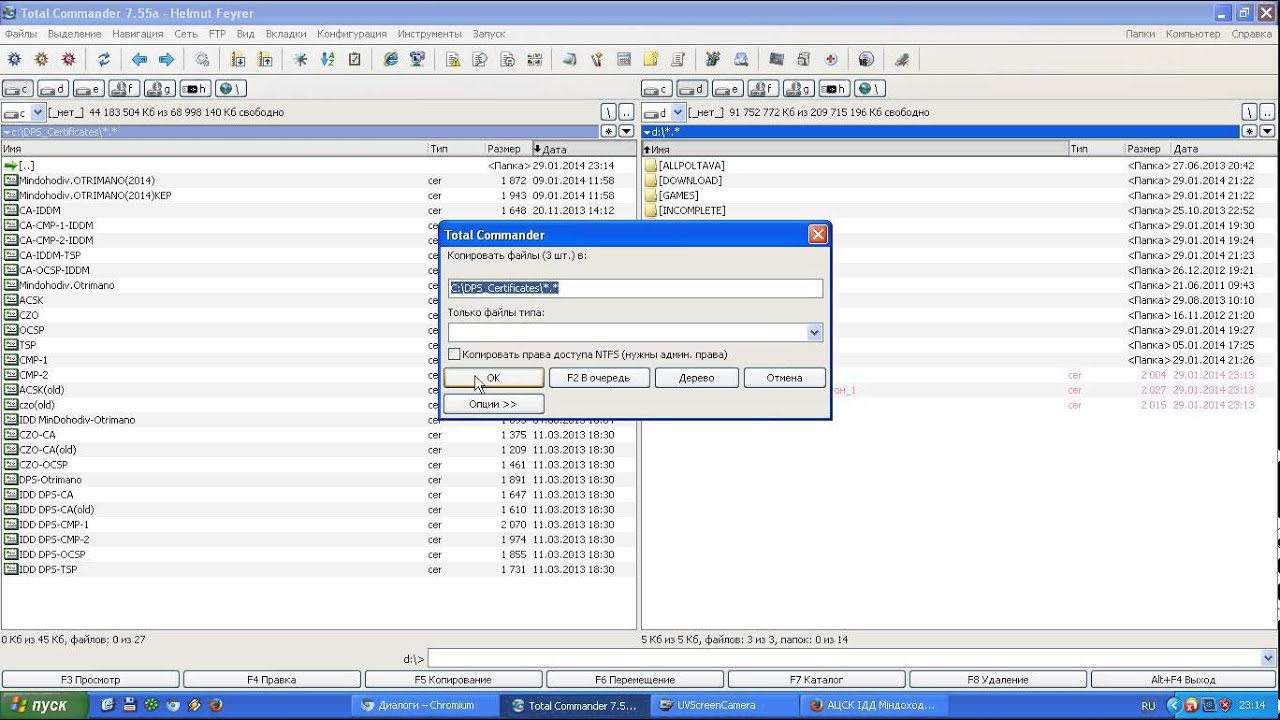Open drive f in the right panel

pos(763,89)
